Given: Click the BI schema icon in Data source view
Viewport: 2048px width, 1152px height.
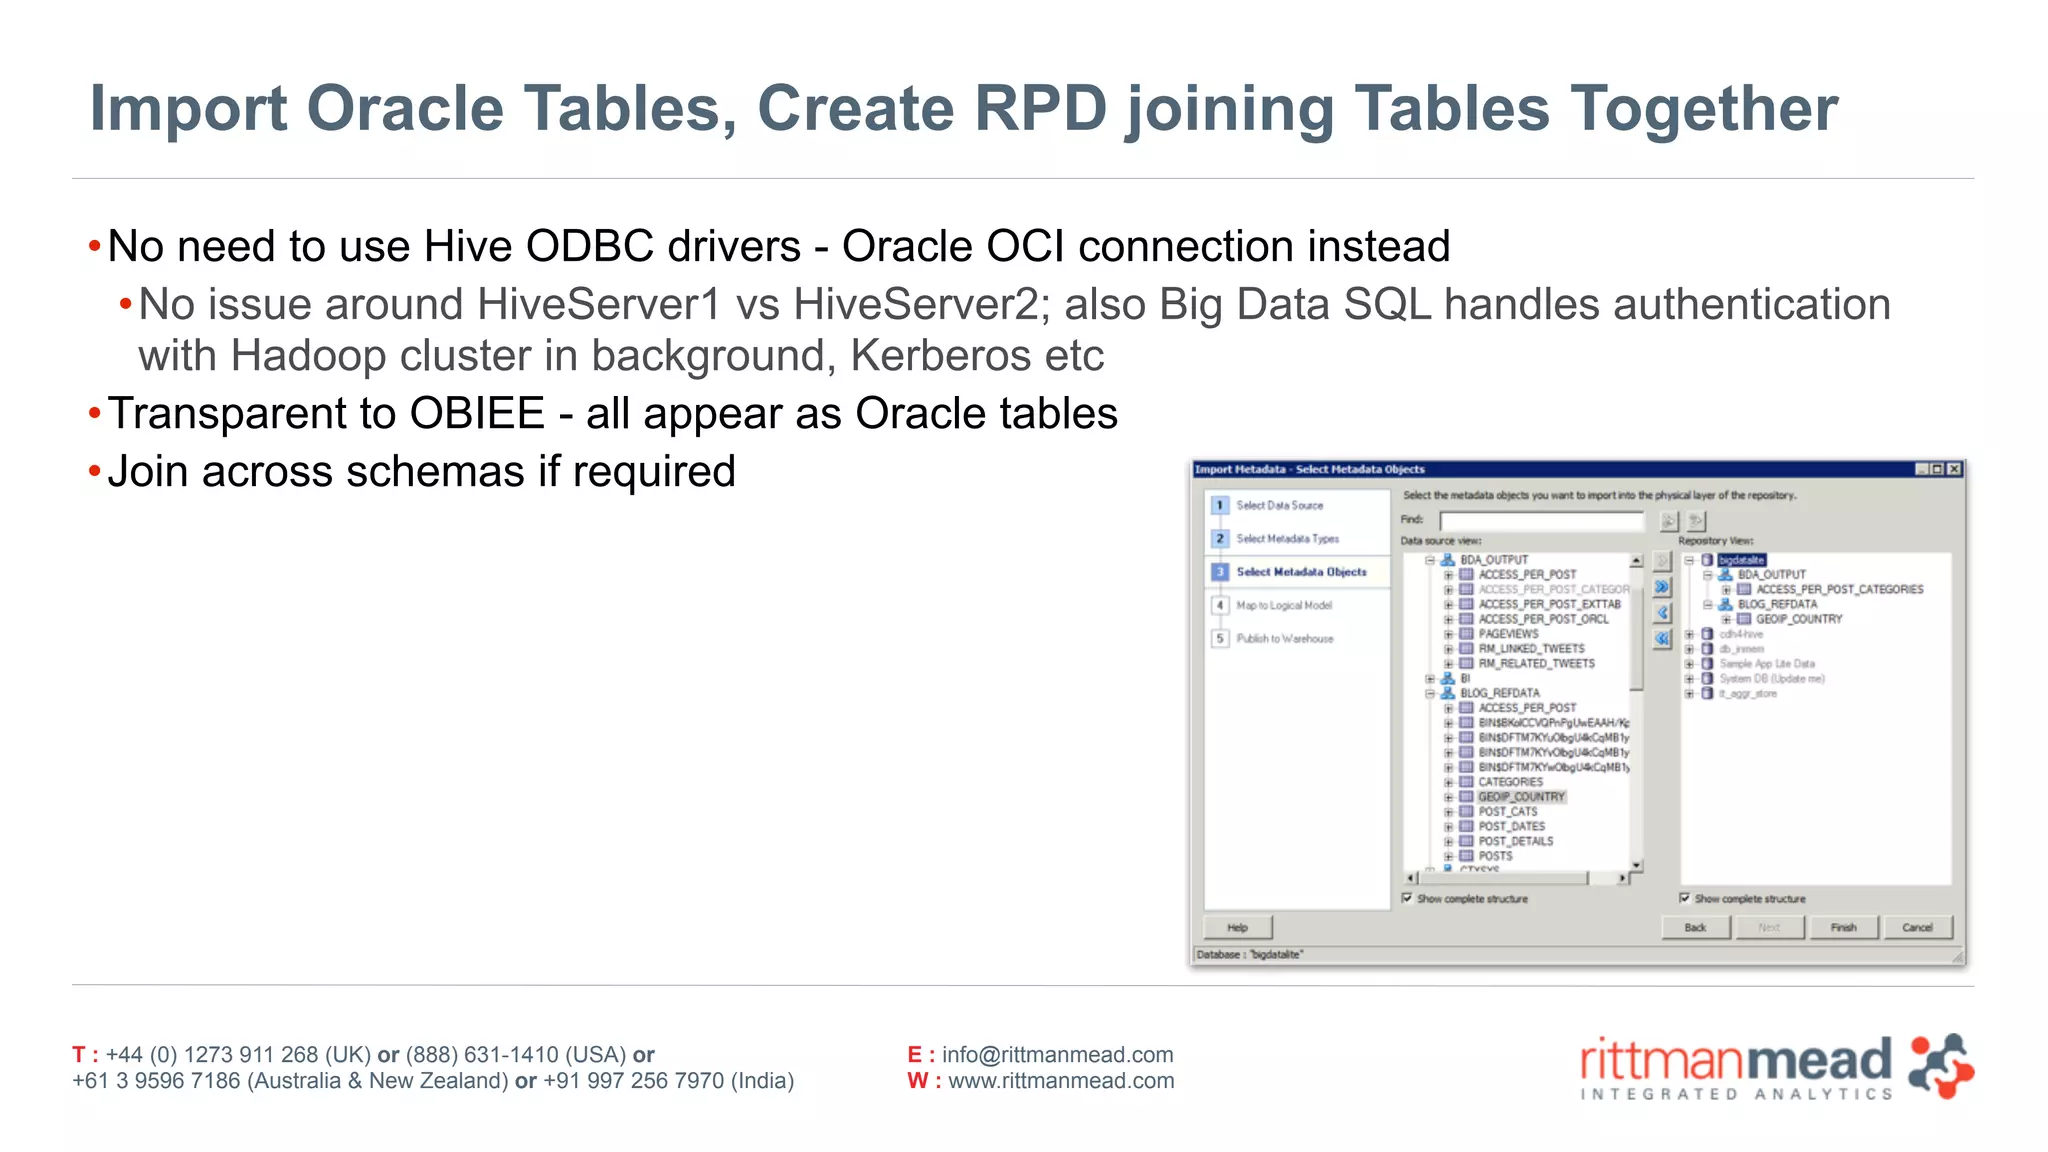Looking at the screenshot, I should 1447,678.
